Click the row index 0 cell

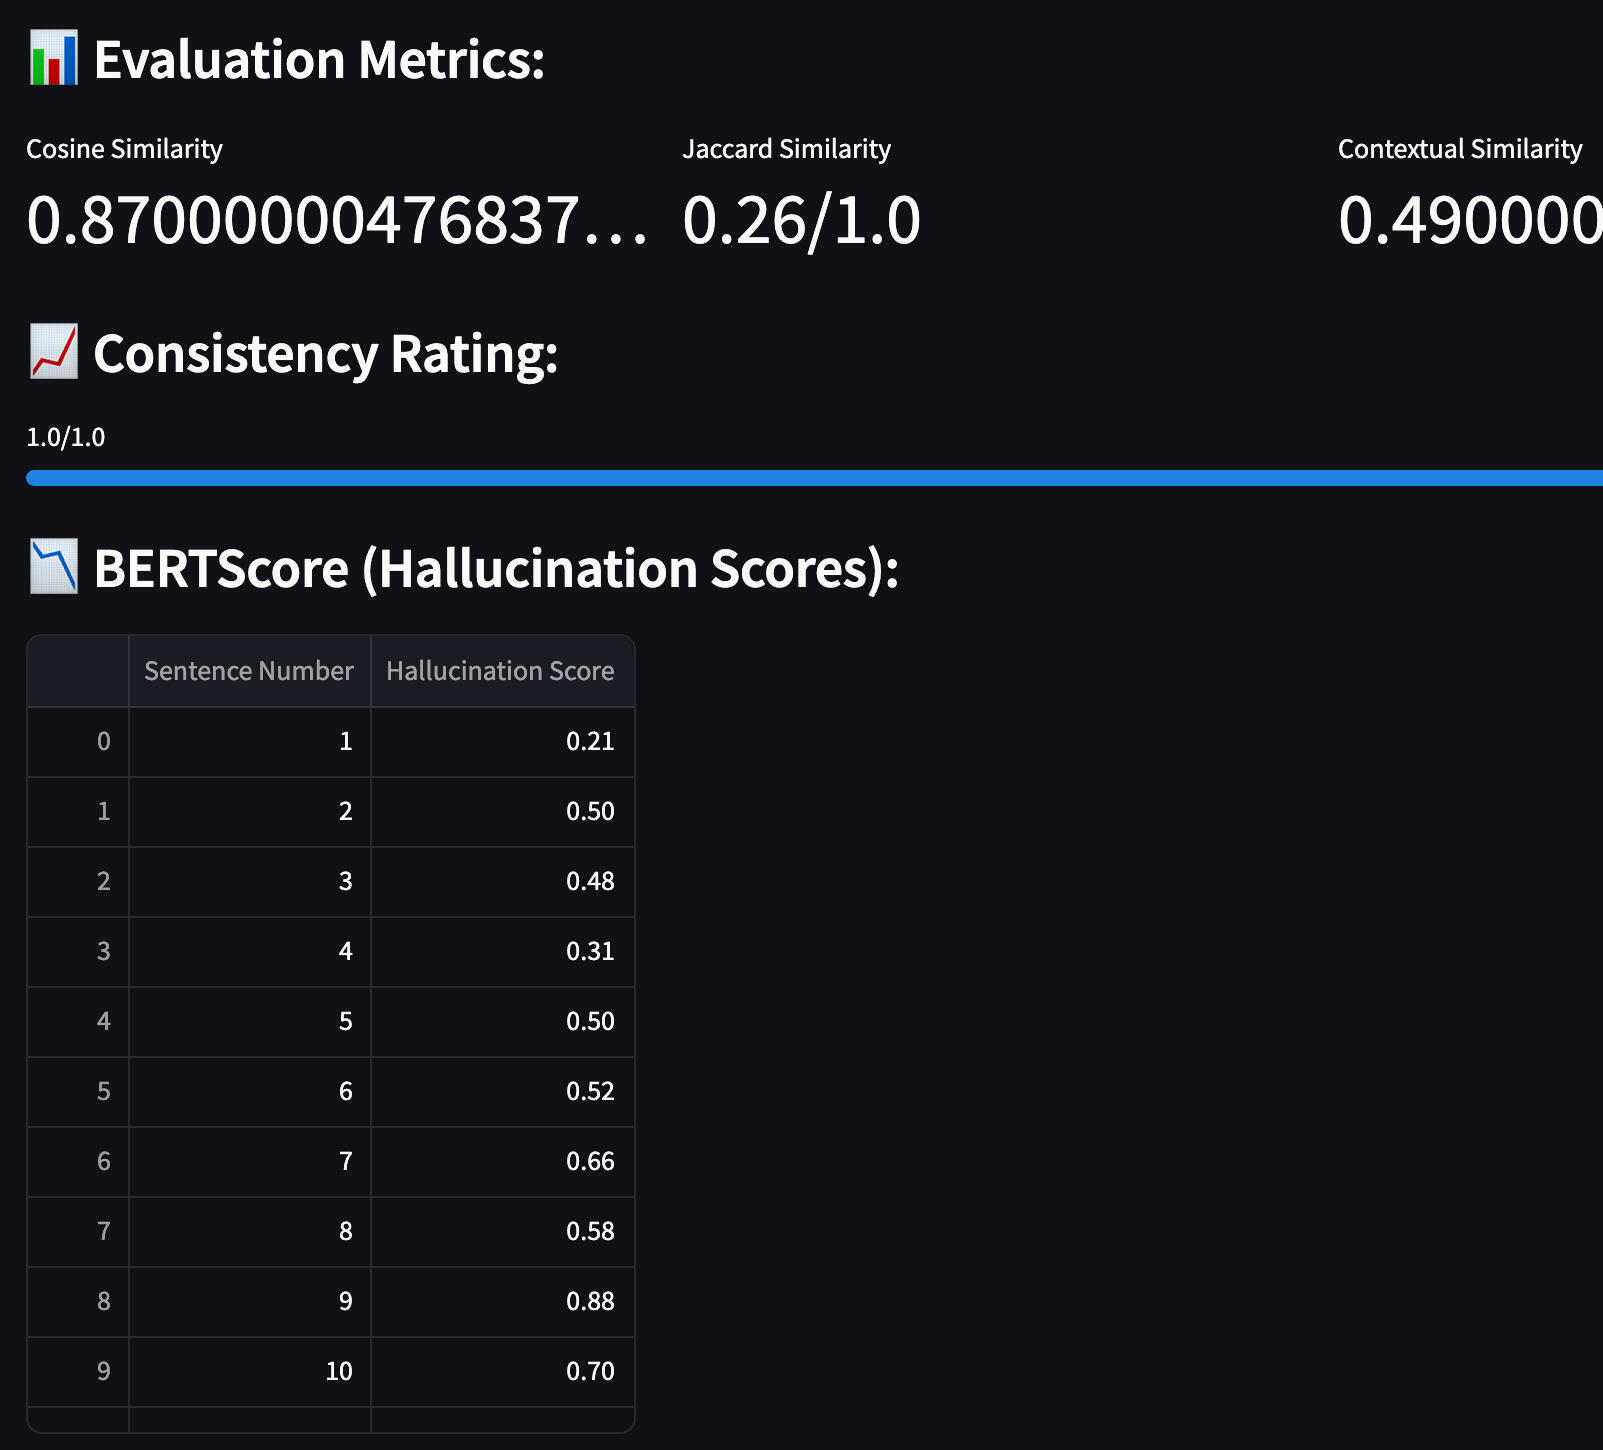pos(103,741)
